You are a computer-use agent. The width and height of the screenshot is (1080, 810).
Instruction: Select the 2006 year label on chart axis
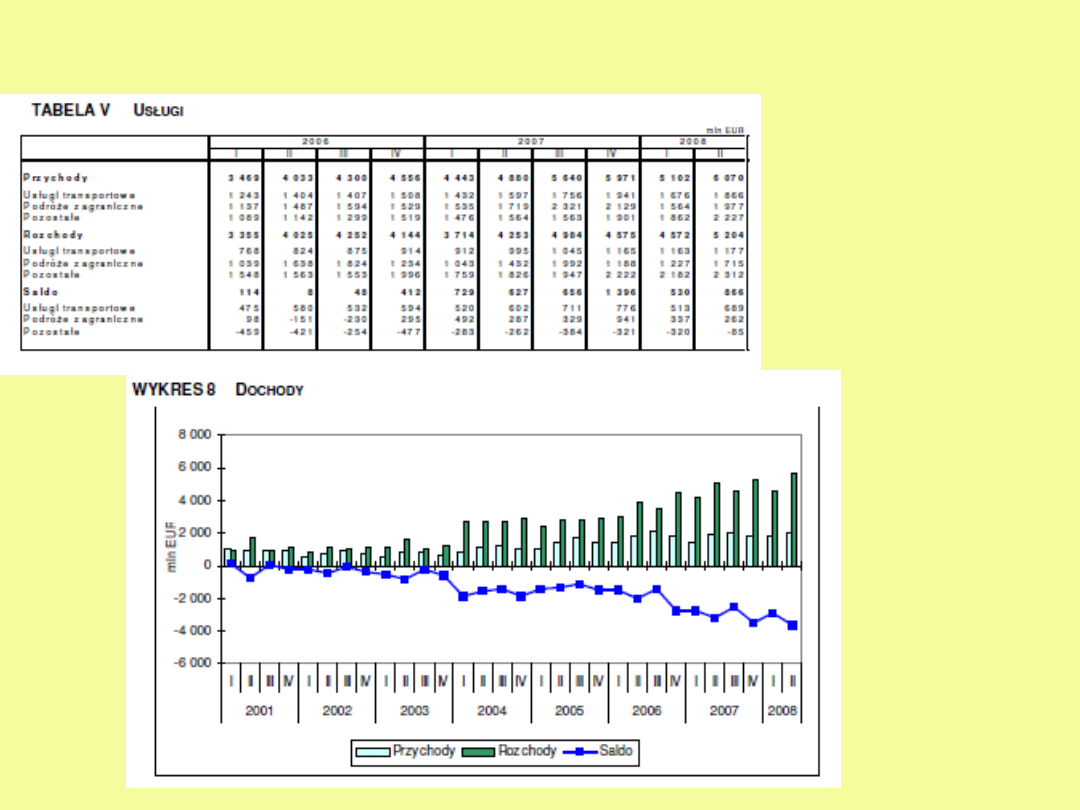point(646,711)
